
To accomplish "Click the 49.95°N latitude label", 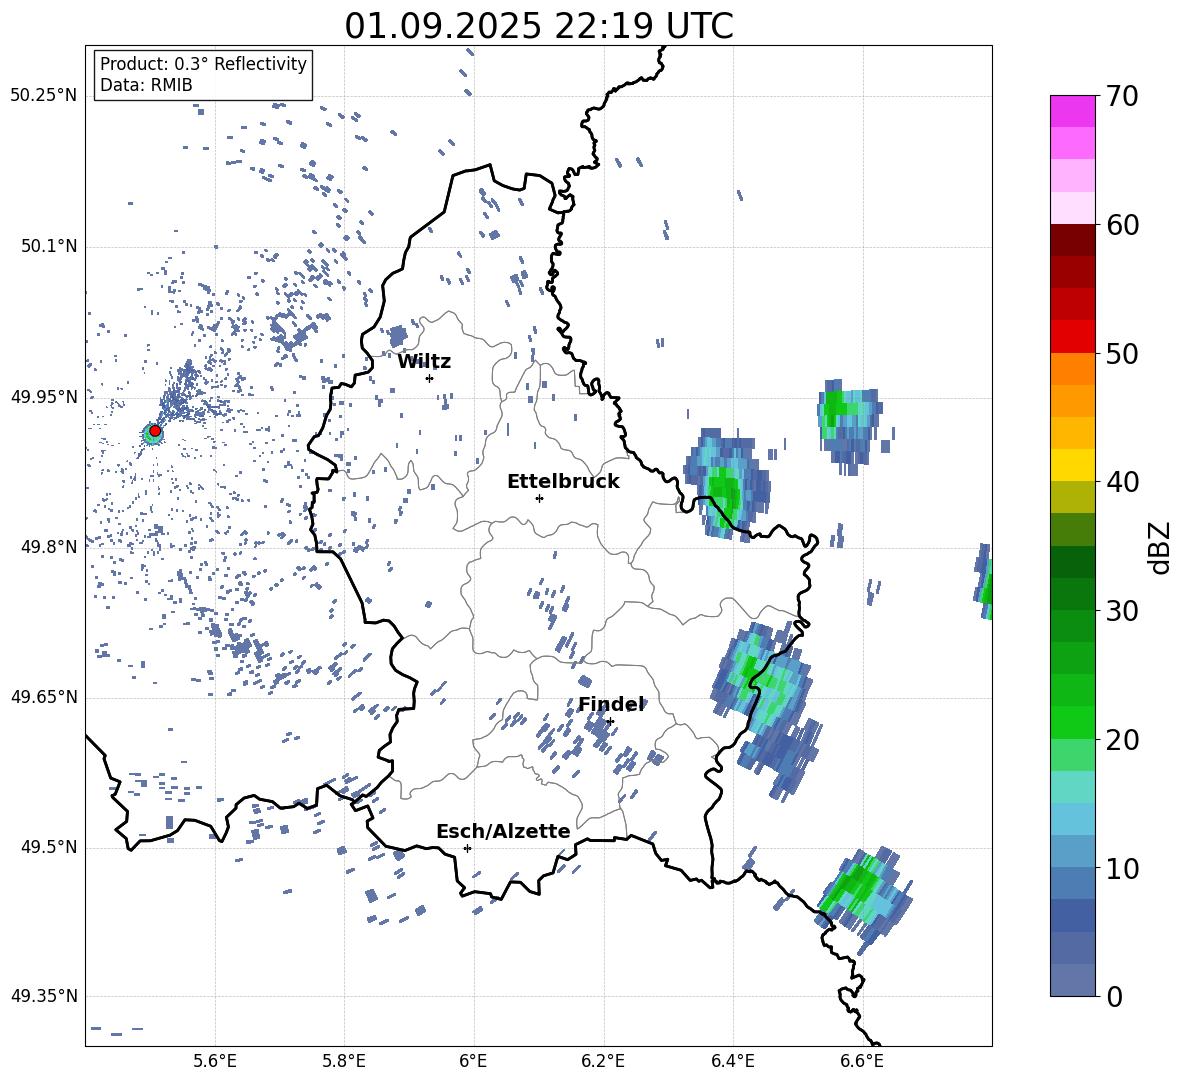I will click(x=44, y=396).
